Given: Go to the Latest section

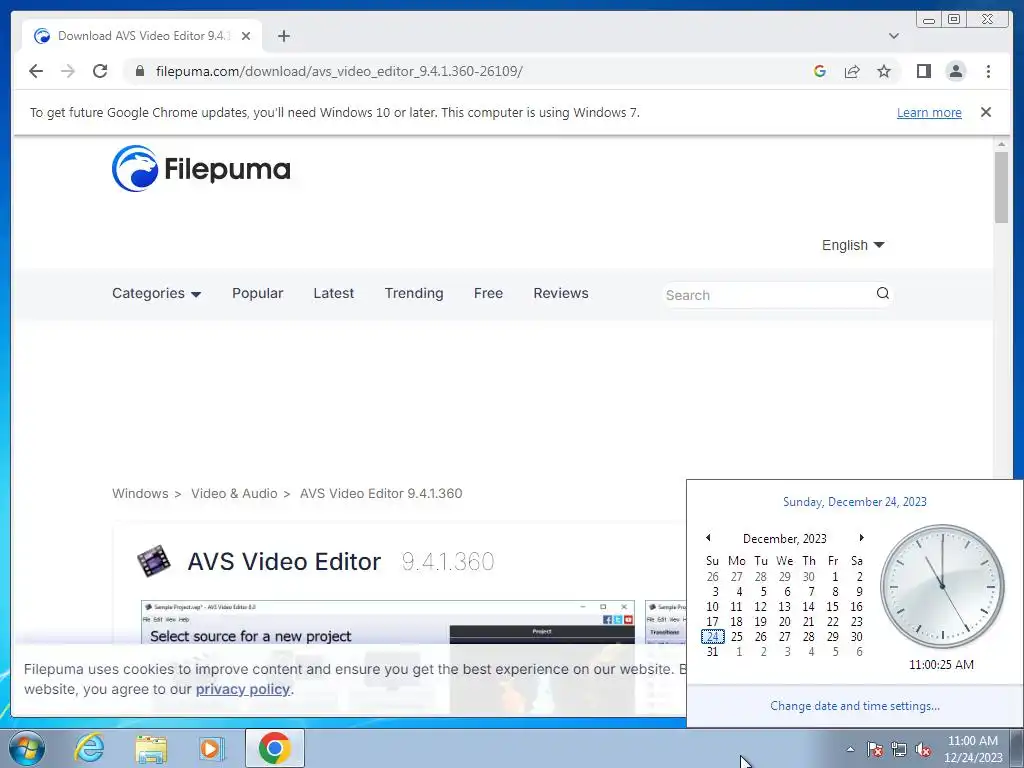Looking at the screenshot, I should 334,293.
